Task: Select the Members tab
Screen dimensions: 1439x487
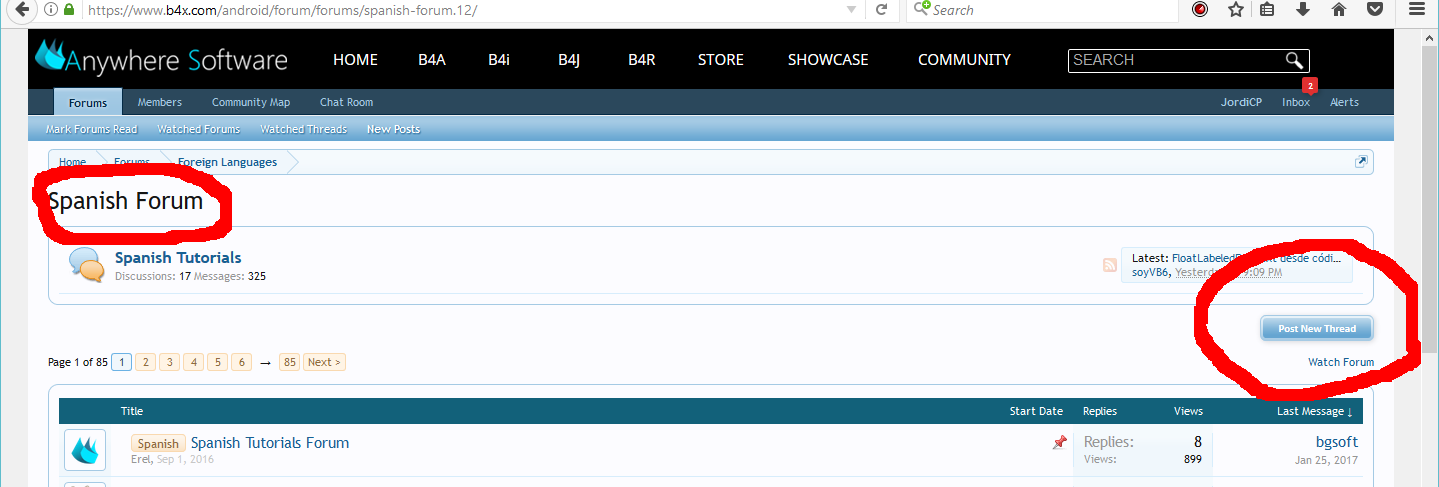Action: pos(160,102)
